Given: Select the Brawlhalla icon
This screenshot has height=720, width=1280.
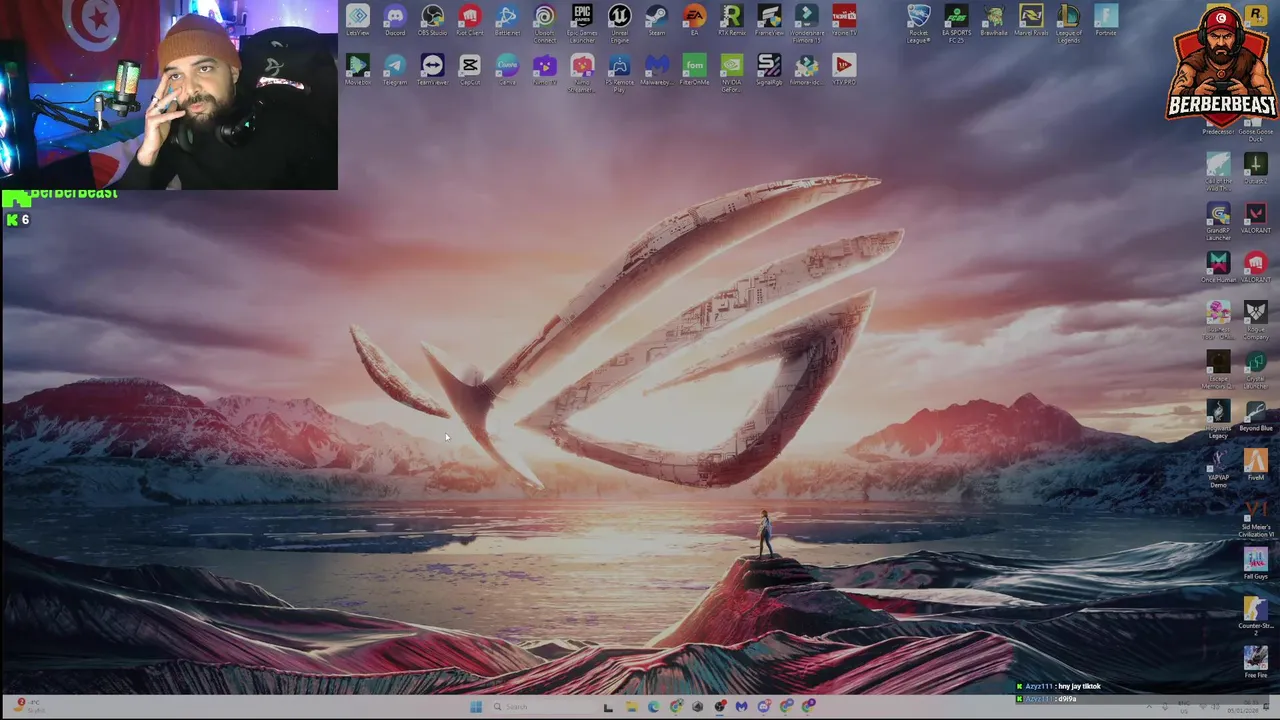Looking at the screenshot, I should tap(993, 20).
